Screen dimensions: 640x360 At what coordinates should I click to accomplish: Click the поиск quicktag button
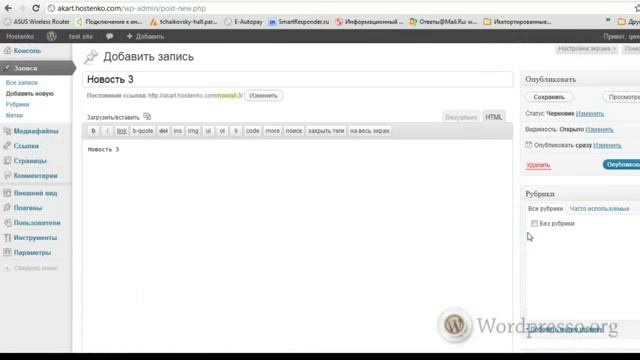pyautogui.click(x=293, y=131)
